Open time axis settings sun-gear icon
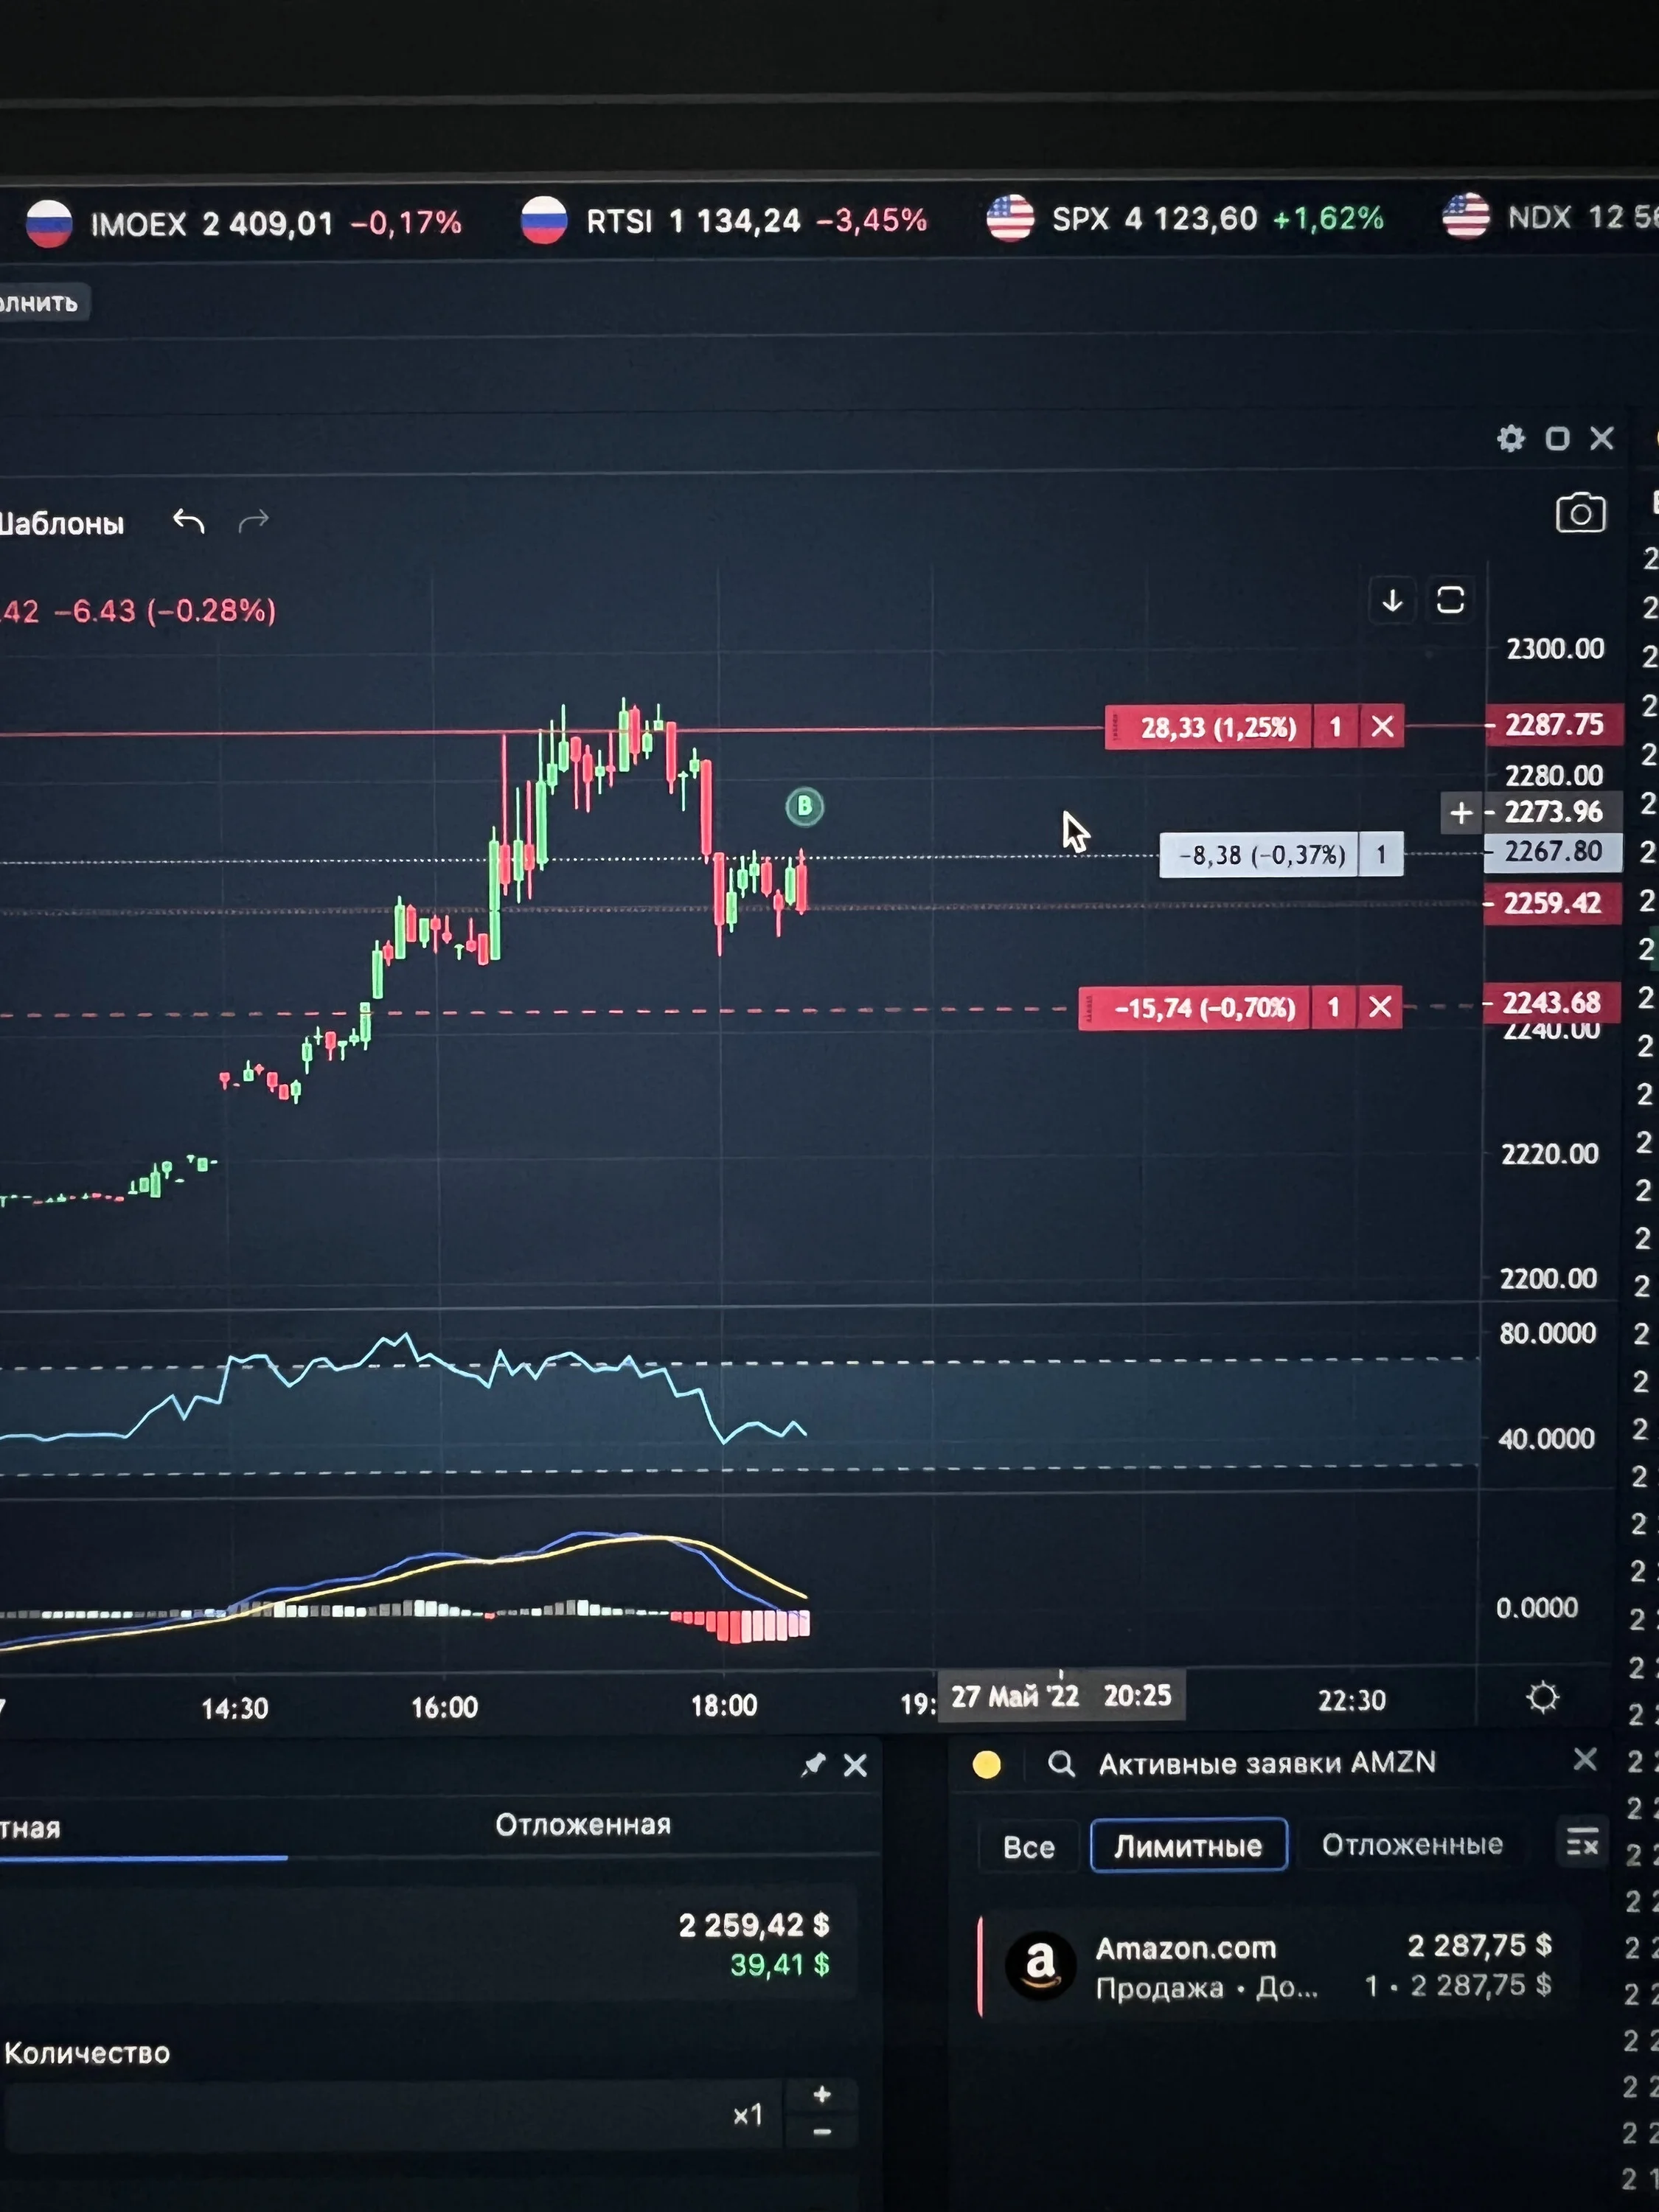 point(1542,1697)
